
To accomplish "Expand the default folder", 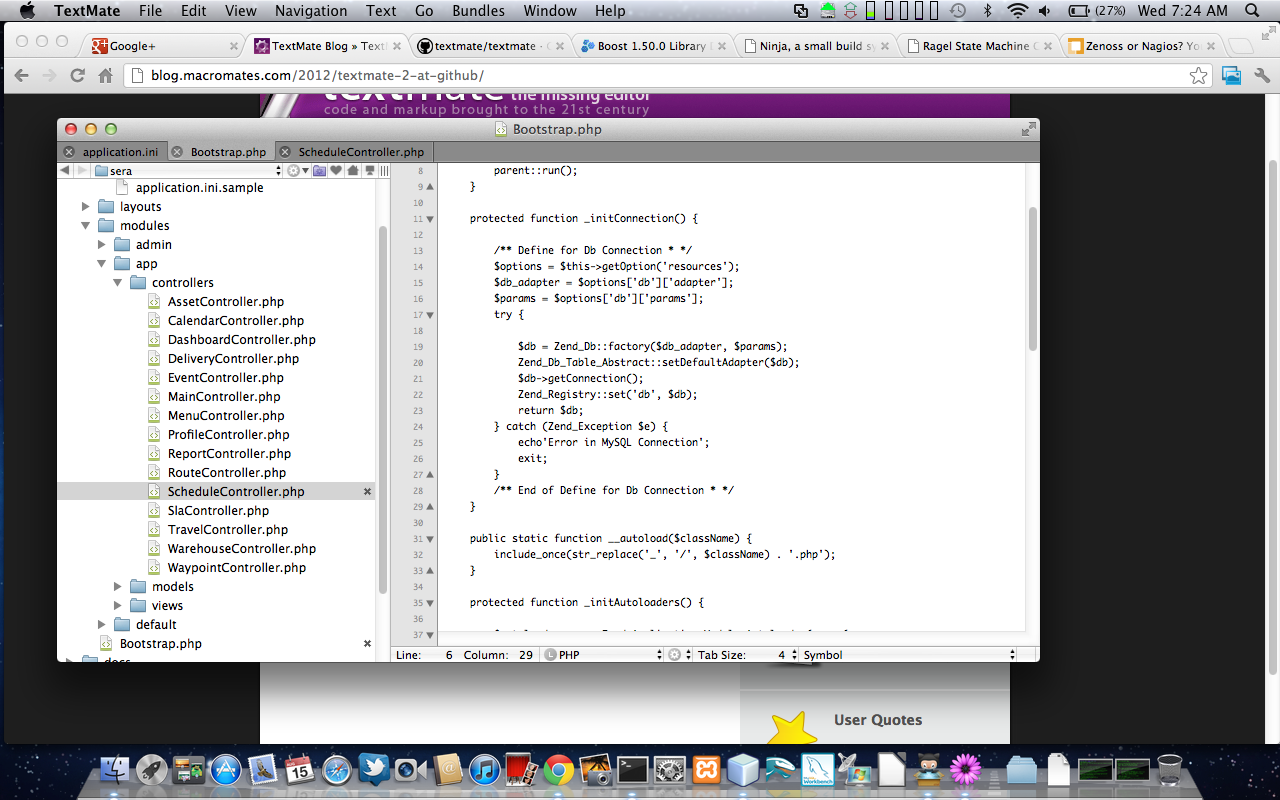I will click(102, 625).
